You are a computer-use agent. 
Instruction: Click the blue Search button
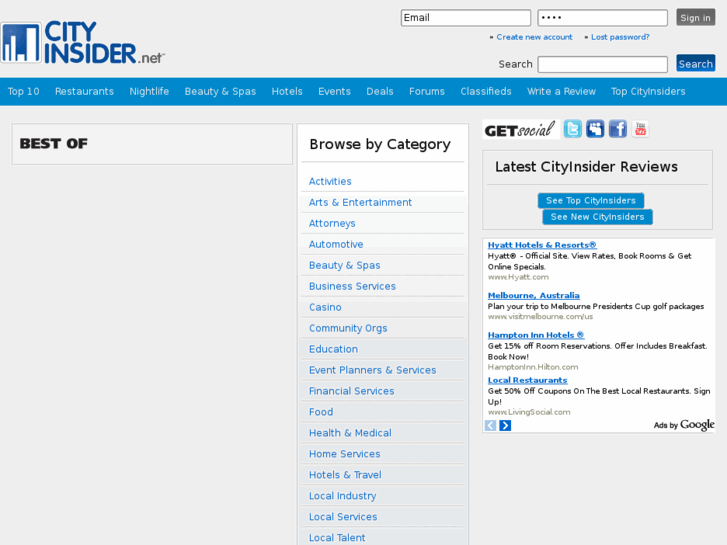pyautogui.click(x=695, y=64)
